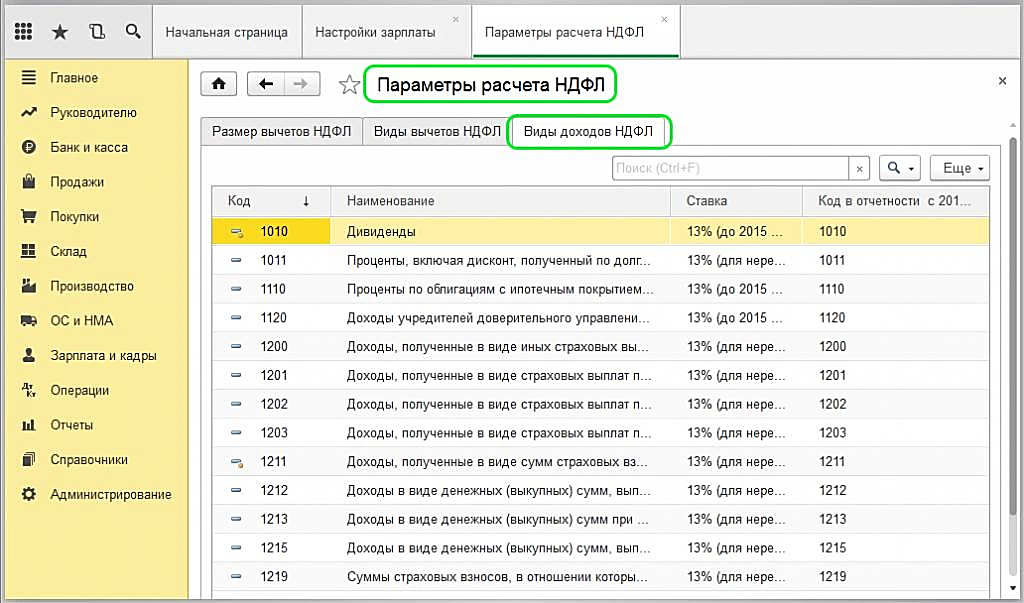The height and width of the screenshot is (603, 1024).
Task: Open Главное section in sidebar
Action: [74, 78]
